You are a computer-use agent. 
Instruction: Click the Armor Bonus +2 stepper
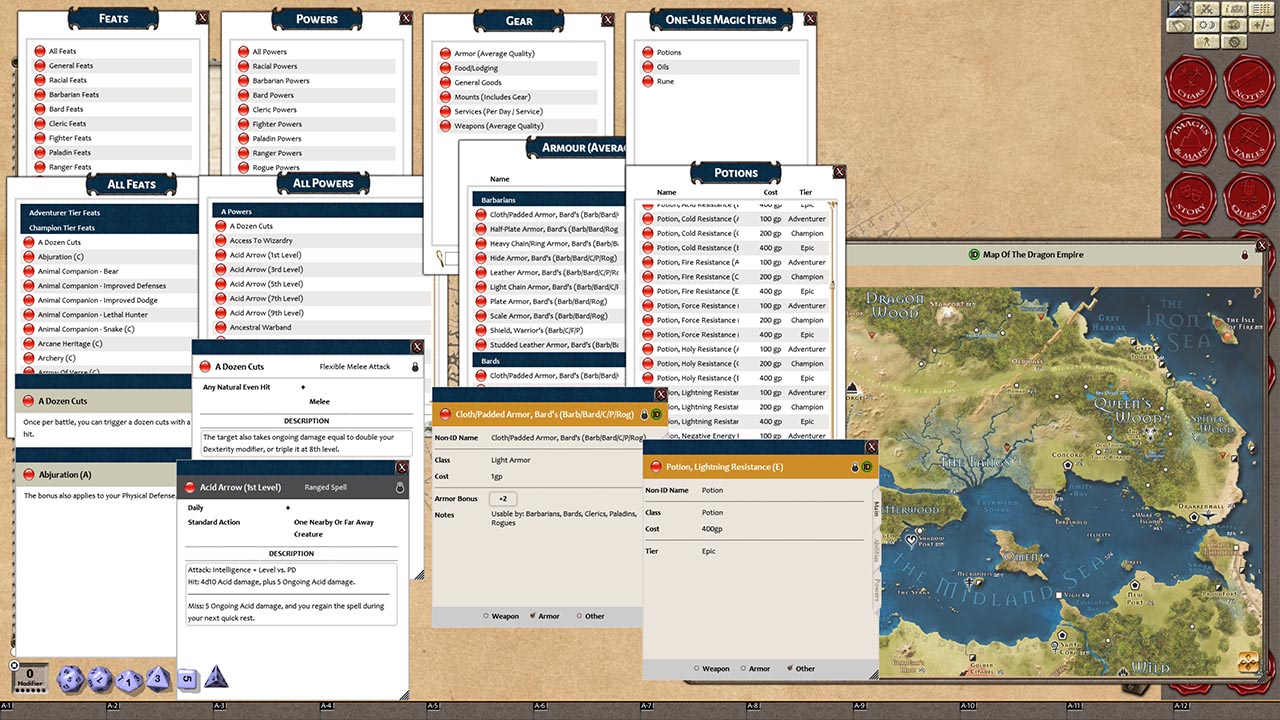pyautogui.click(x=501, y=498)
